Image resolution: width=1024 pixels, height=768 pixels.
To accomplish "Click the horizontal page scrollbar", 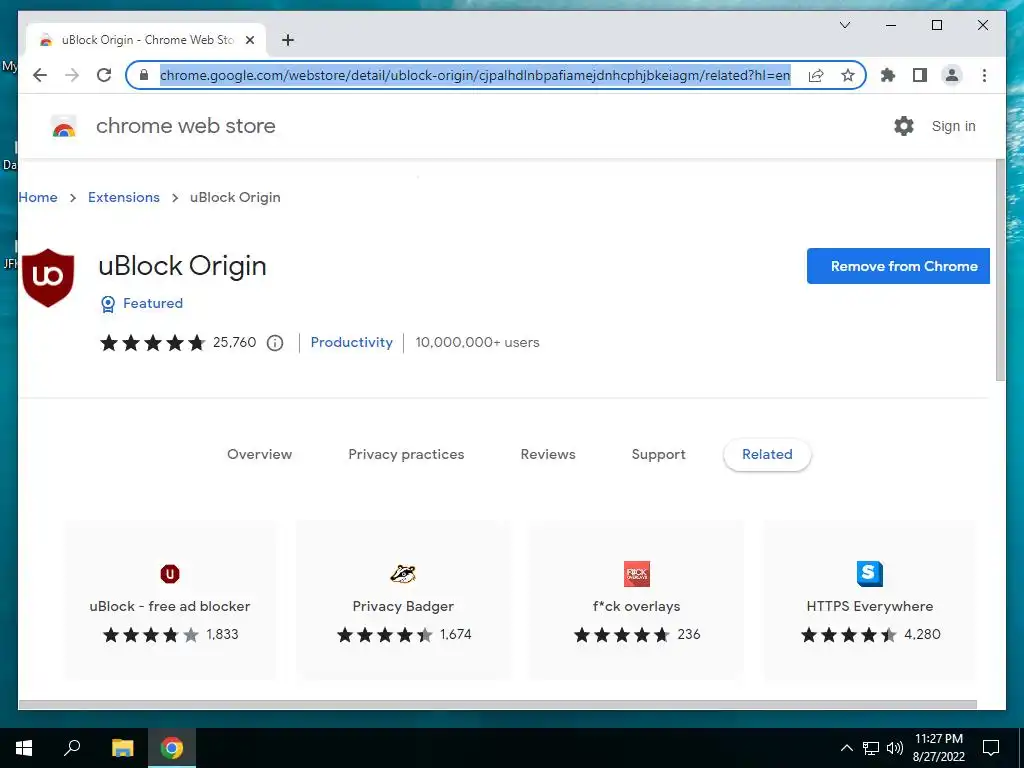I will (x=498, y=705).
